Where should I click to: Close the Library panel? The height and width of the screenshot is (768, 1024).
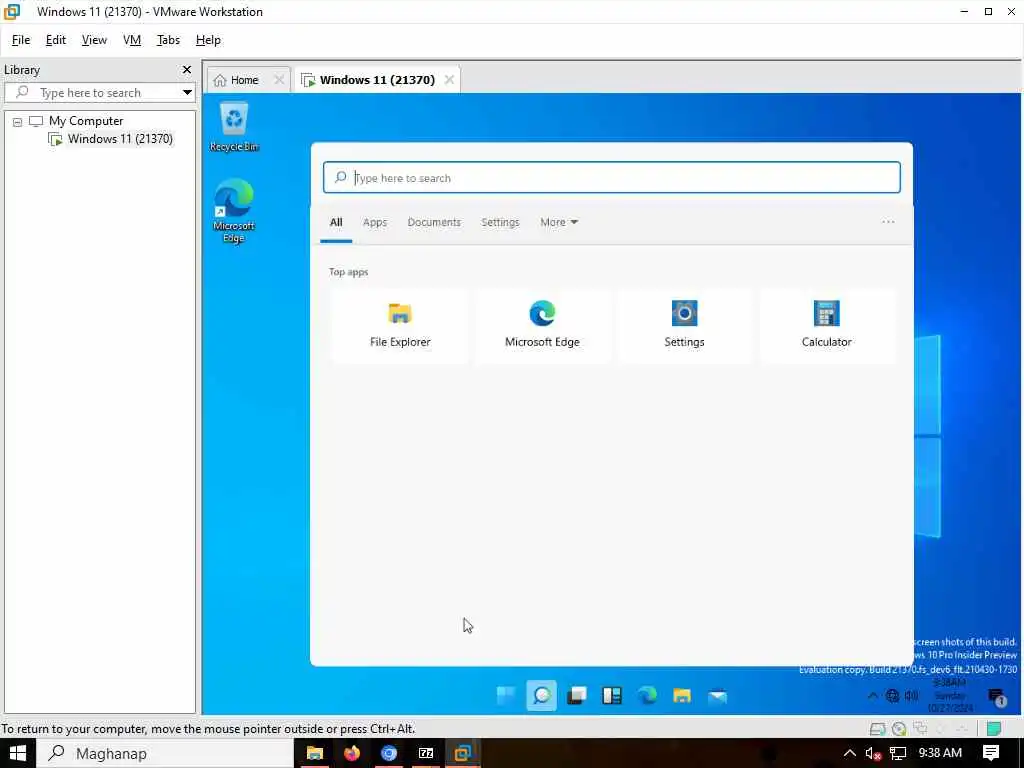[187, 69]
